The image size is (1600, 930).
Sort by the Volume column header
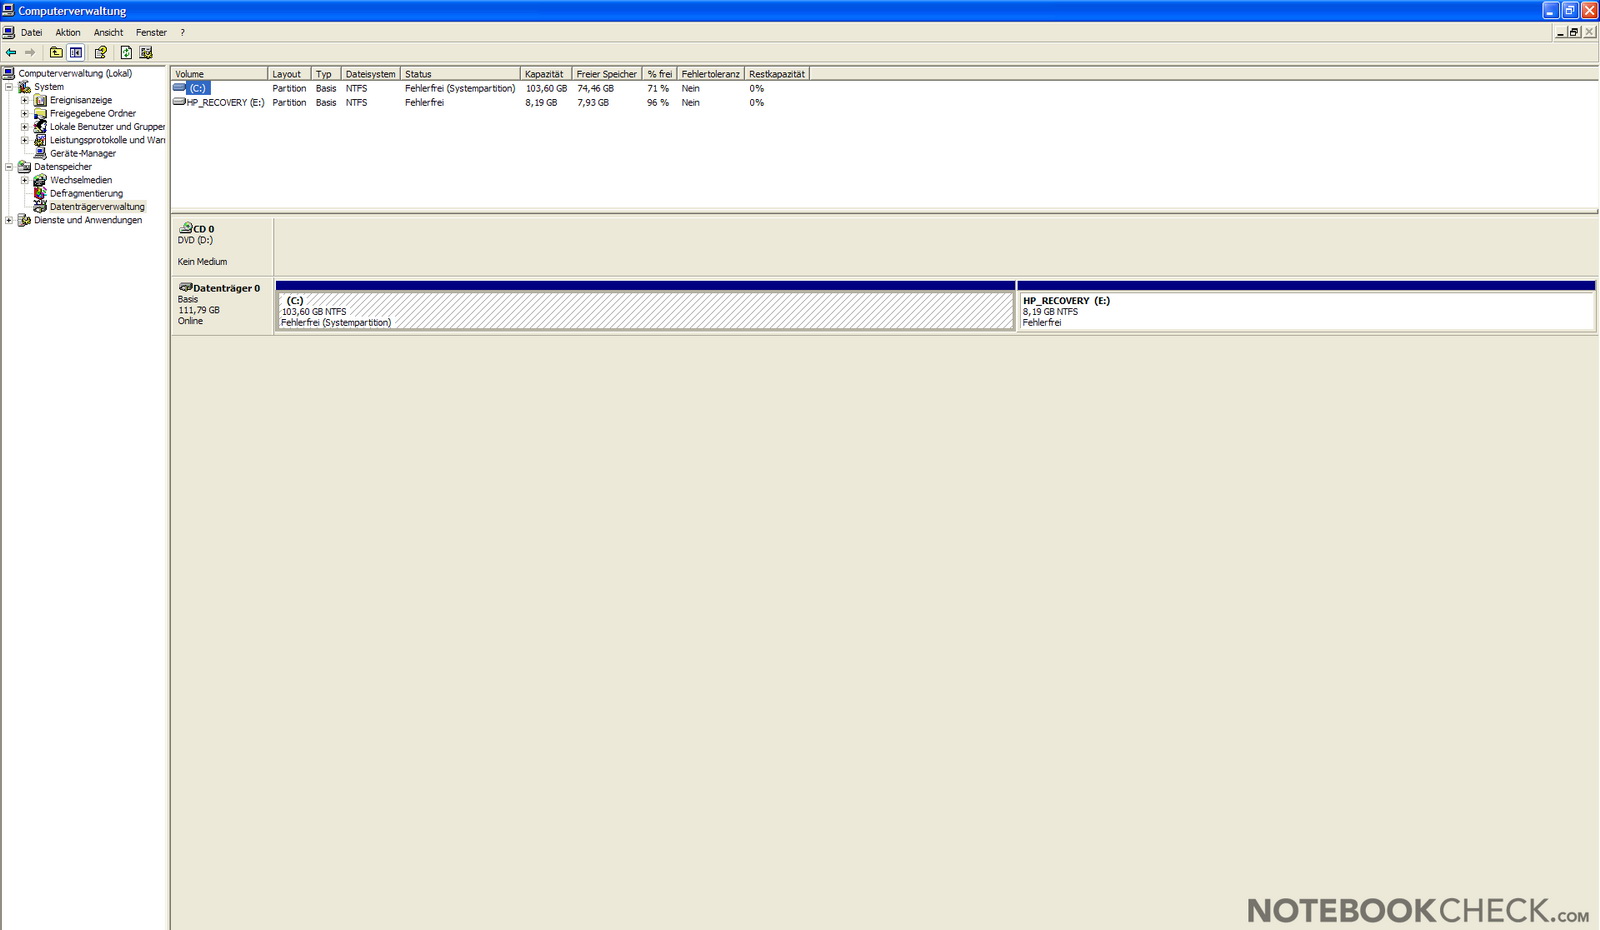click(x=219, y=74)
